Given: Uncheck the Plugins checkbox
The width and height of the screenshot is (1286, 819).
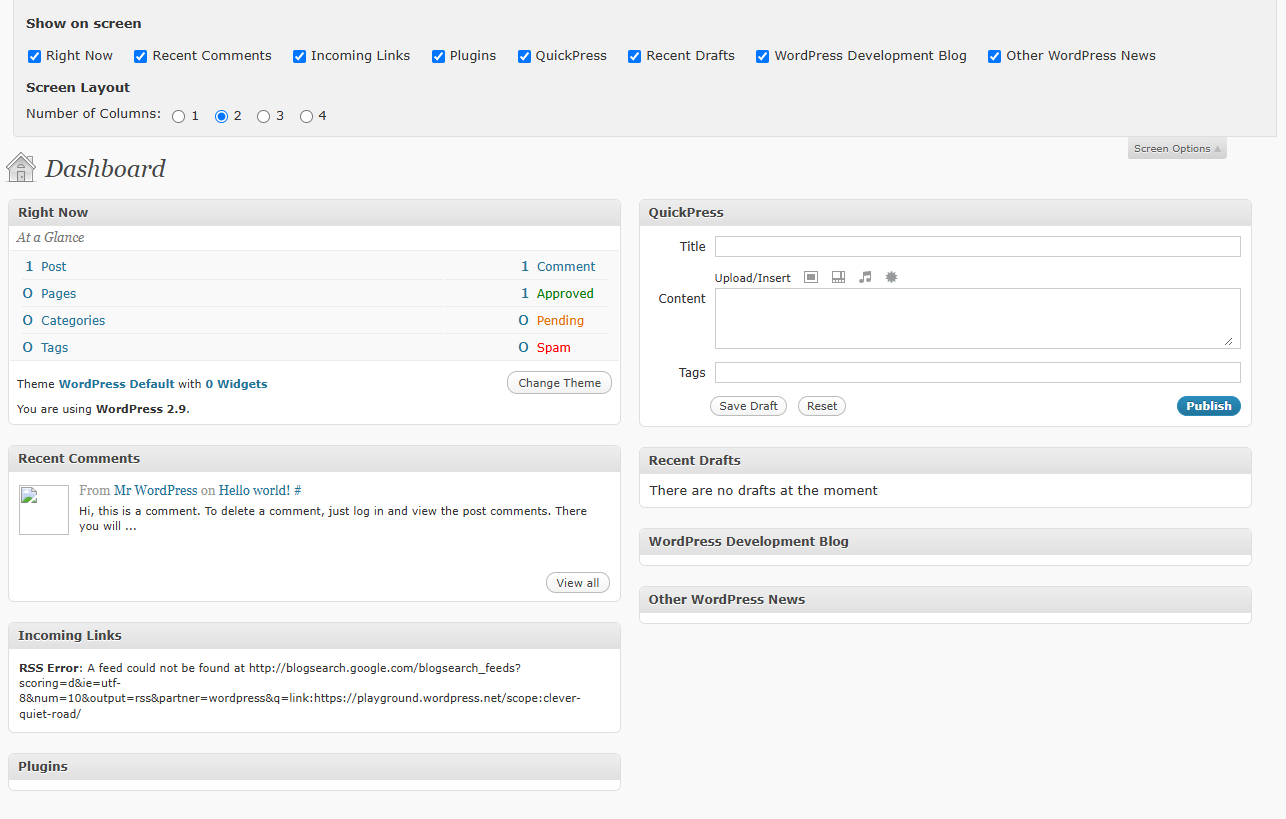Looking at the screenshot, I should pyautogui.click(x=438, y=56).
